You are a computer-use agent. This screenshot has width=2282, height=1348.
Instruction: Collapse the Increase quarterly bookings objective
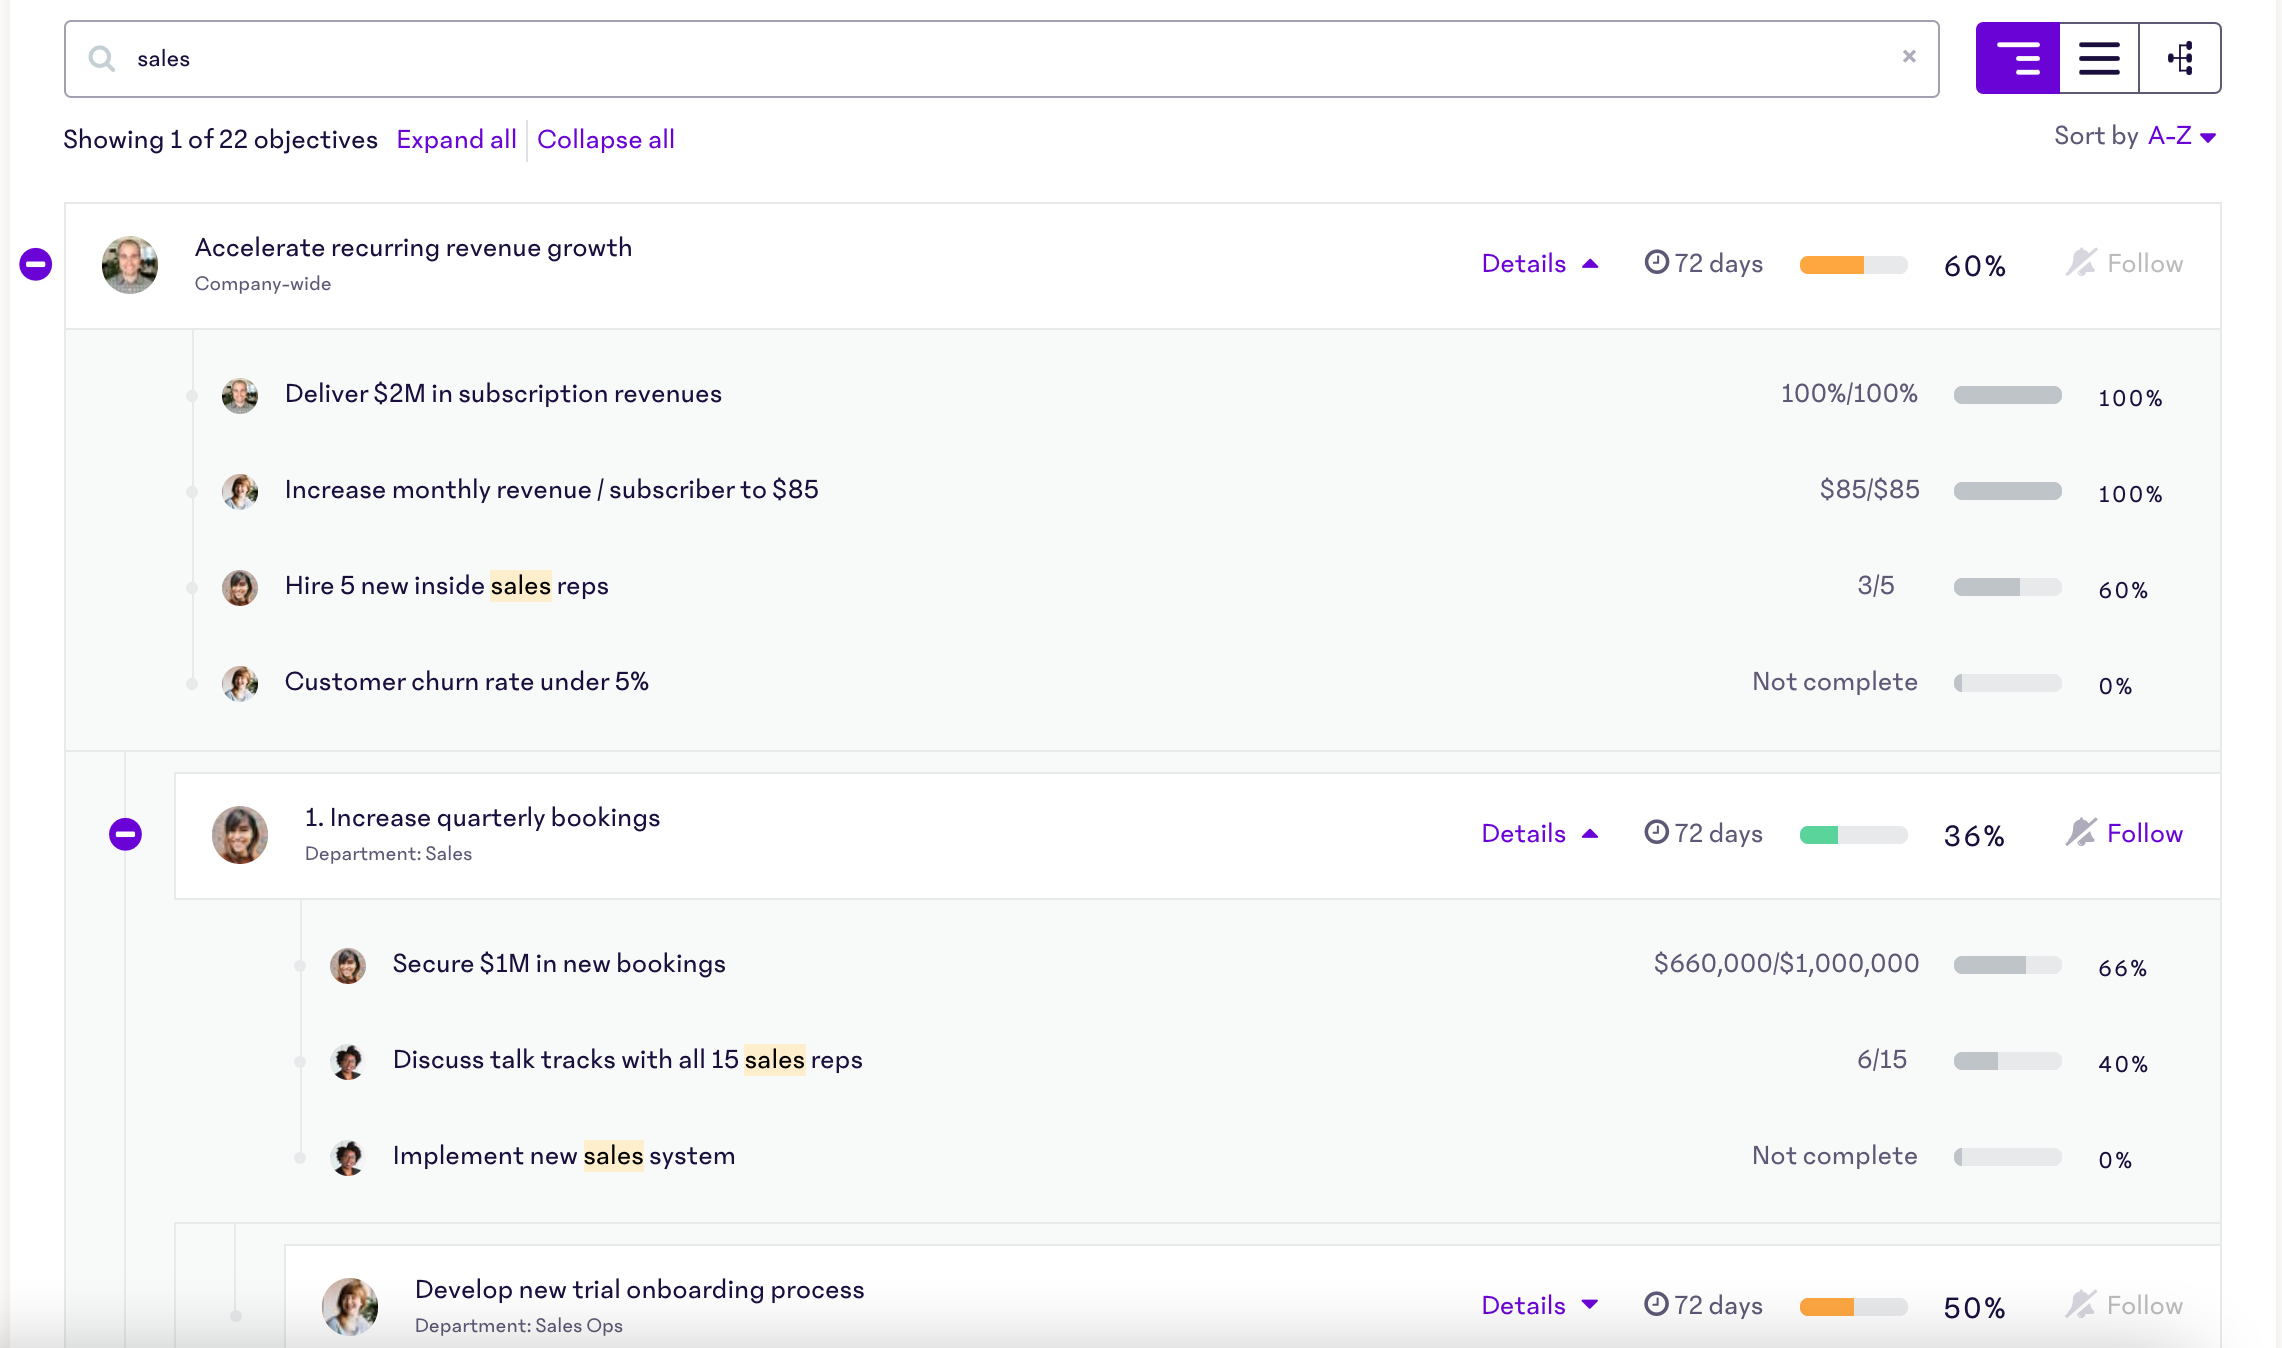coord(125,834)
